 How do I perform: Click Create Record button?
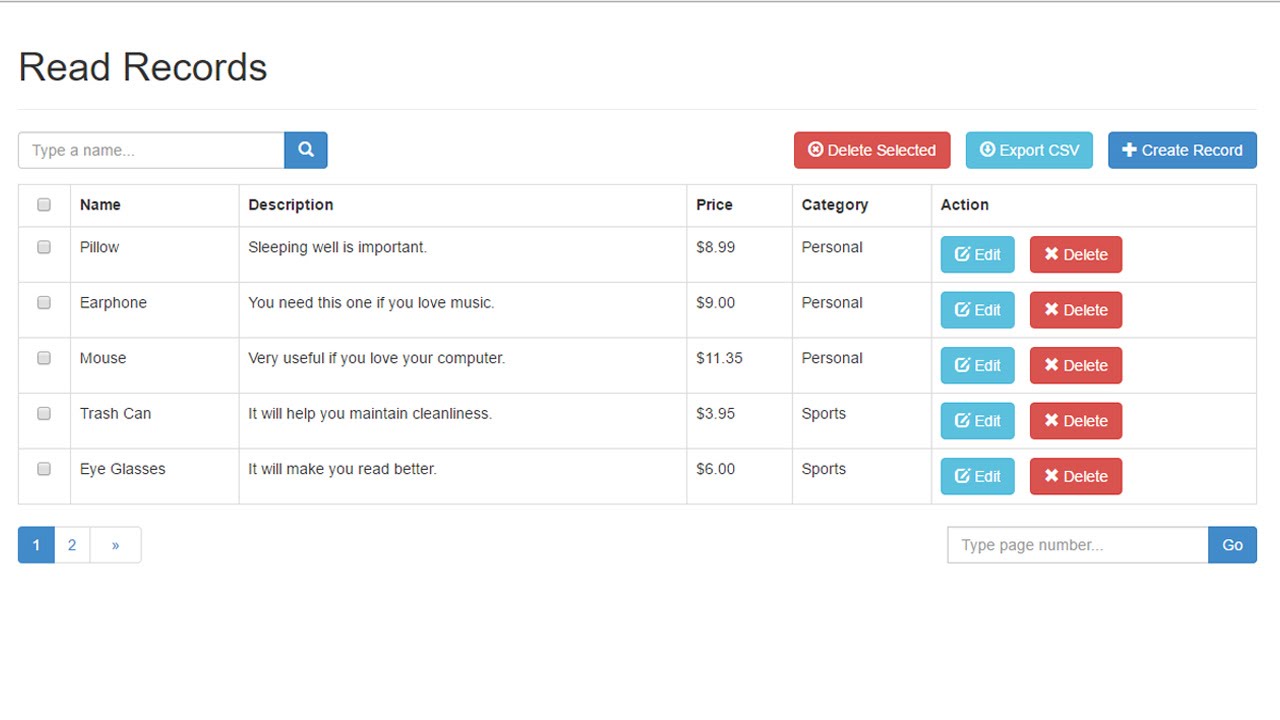click(1182, 150)
